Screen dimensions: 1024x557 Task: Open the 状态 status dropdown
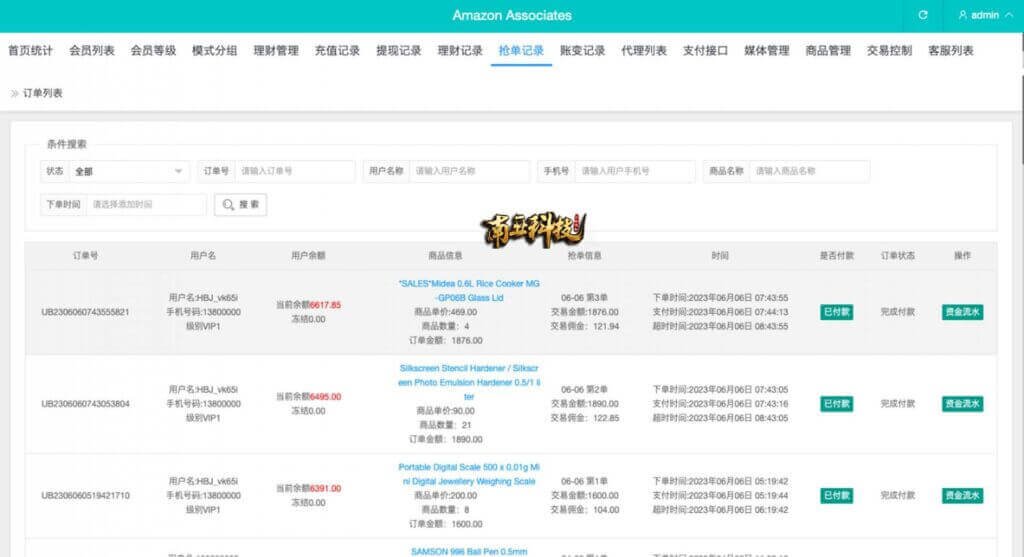click(128, 171)
